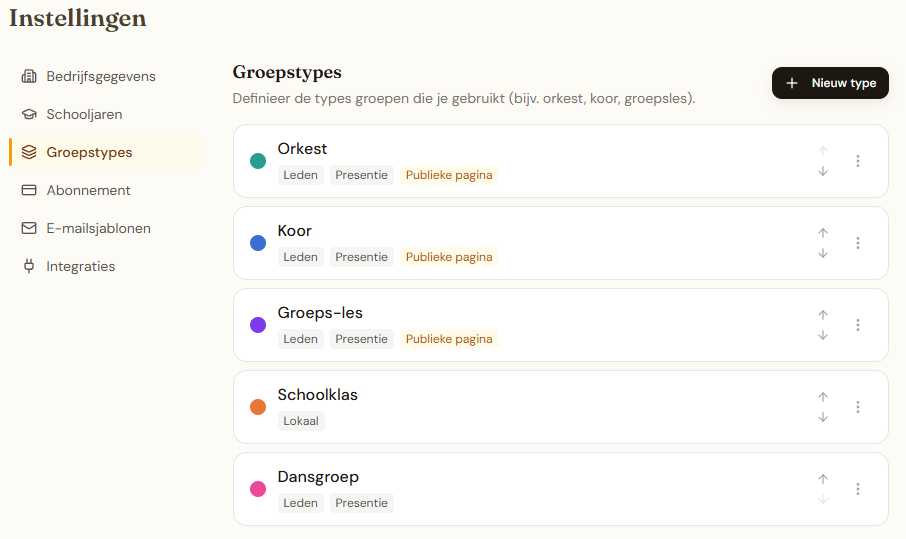Screen dimensions: 906x539
Task: Select Groepstypes in the sidebar
Action: click(89, 153)
